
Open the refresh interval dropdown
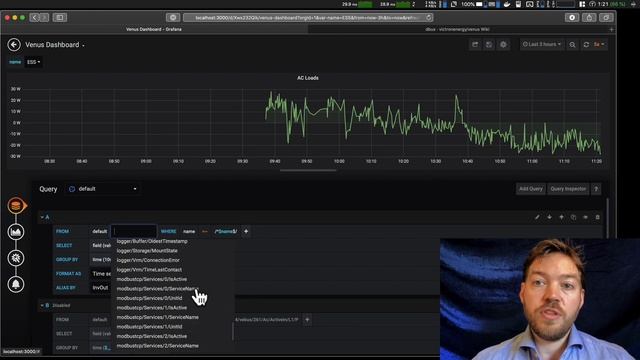(x=599, y=44)
